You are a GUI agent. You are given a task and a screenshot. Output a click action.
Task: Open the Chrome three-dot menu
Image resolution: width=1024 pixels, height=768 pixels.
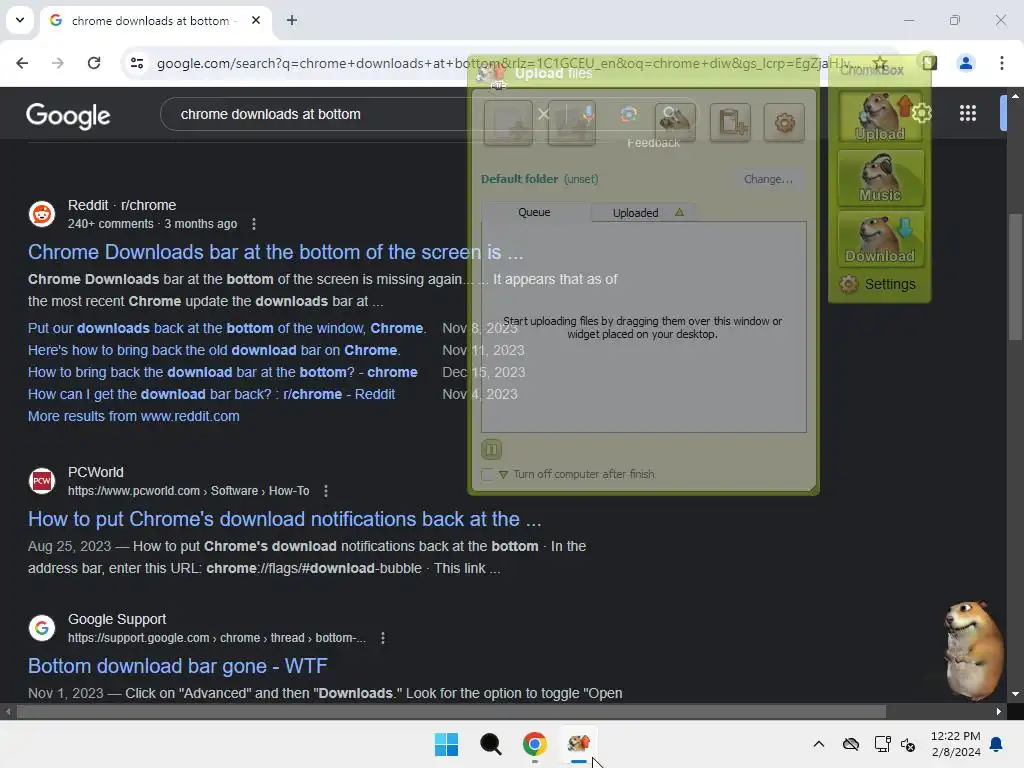pyautogui.click(x=1001, y=63)
